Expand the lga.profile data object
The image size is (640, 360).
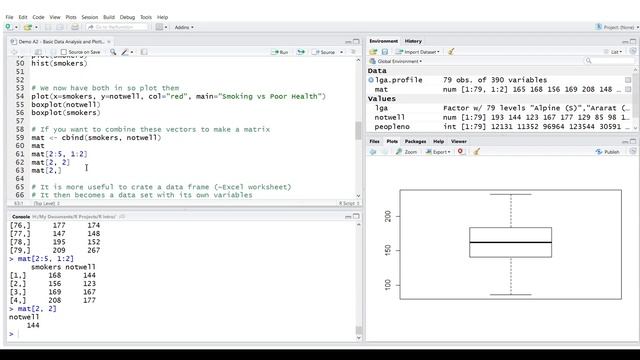(371, 80)
